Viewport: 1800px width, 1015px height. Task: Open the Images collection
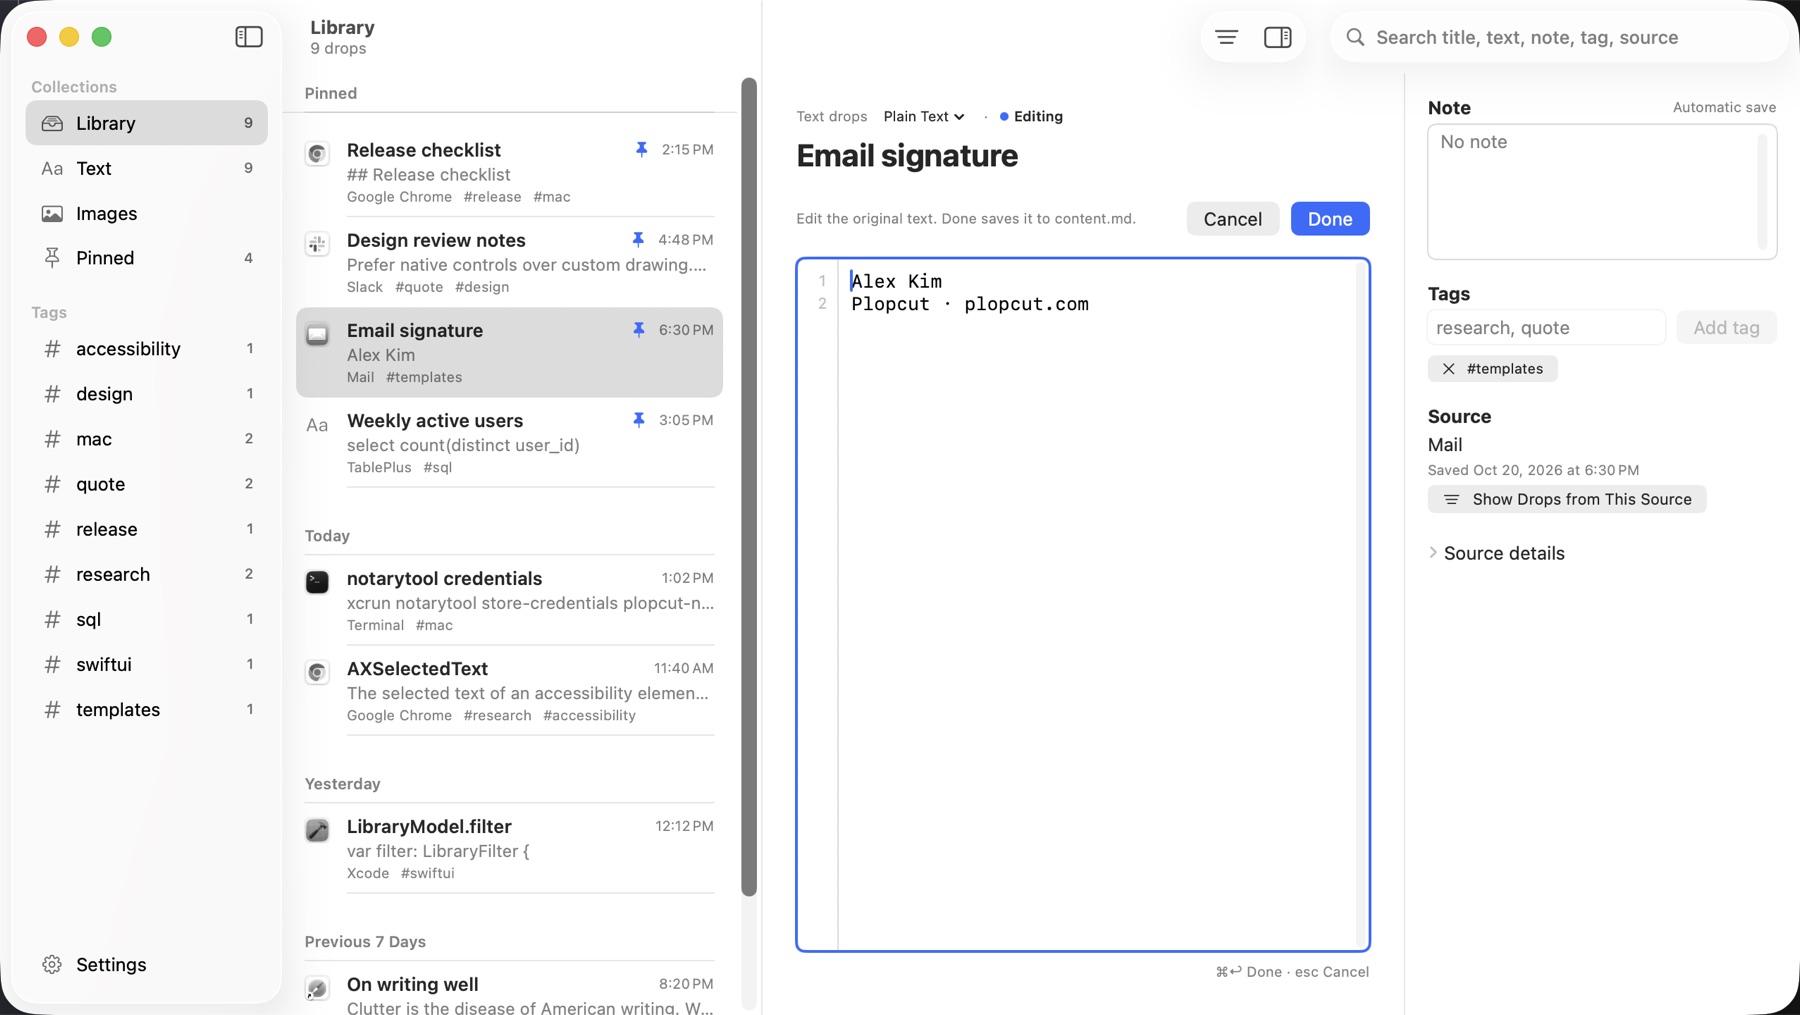[147, 213]
